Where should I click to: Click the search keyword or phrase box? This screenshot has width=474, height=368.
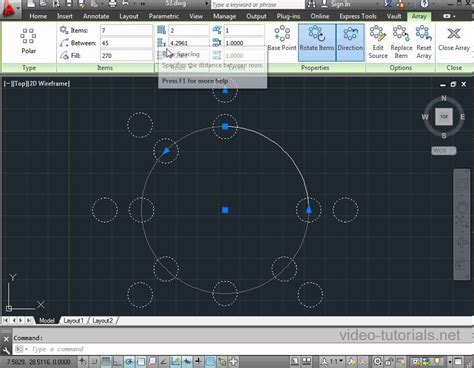tap(258, 4)
